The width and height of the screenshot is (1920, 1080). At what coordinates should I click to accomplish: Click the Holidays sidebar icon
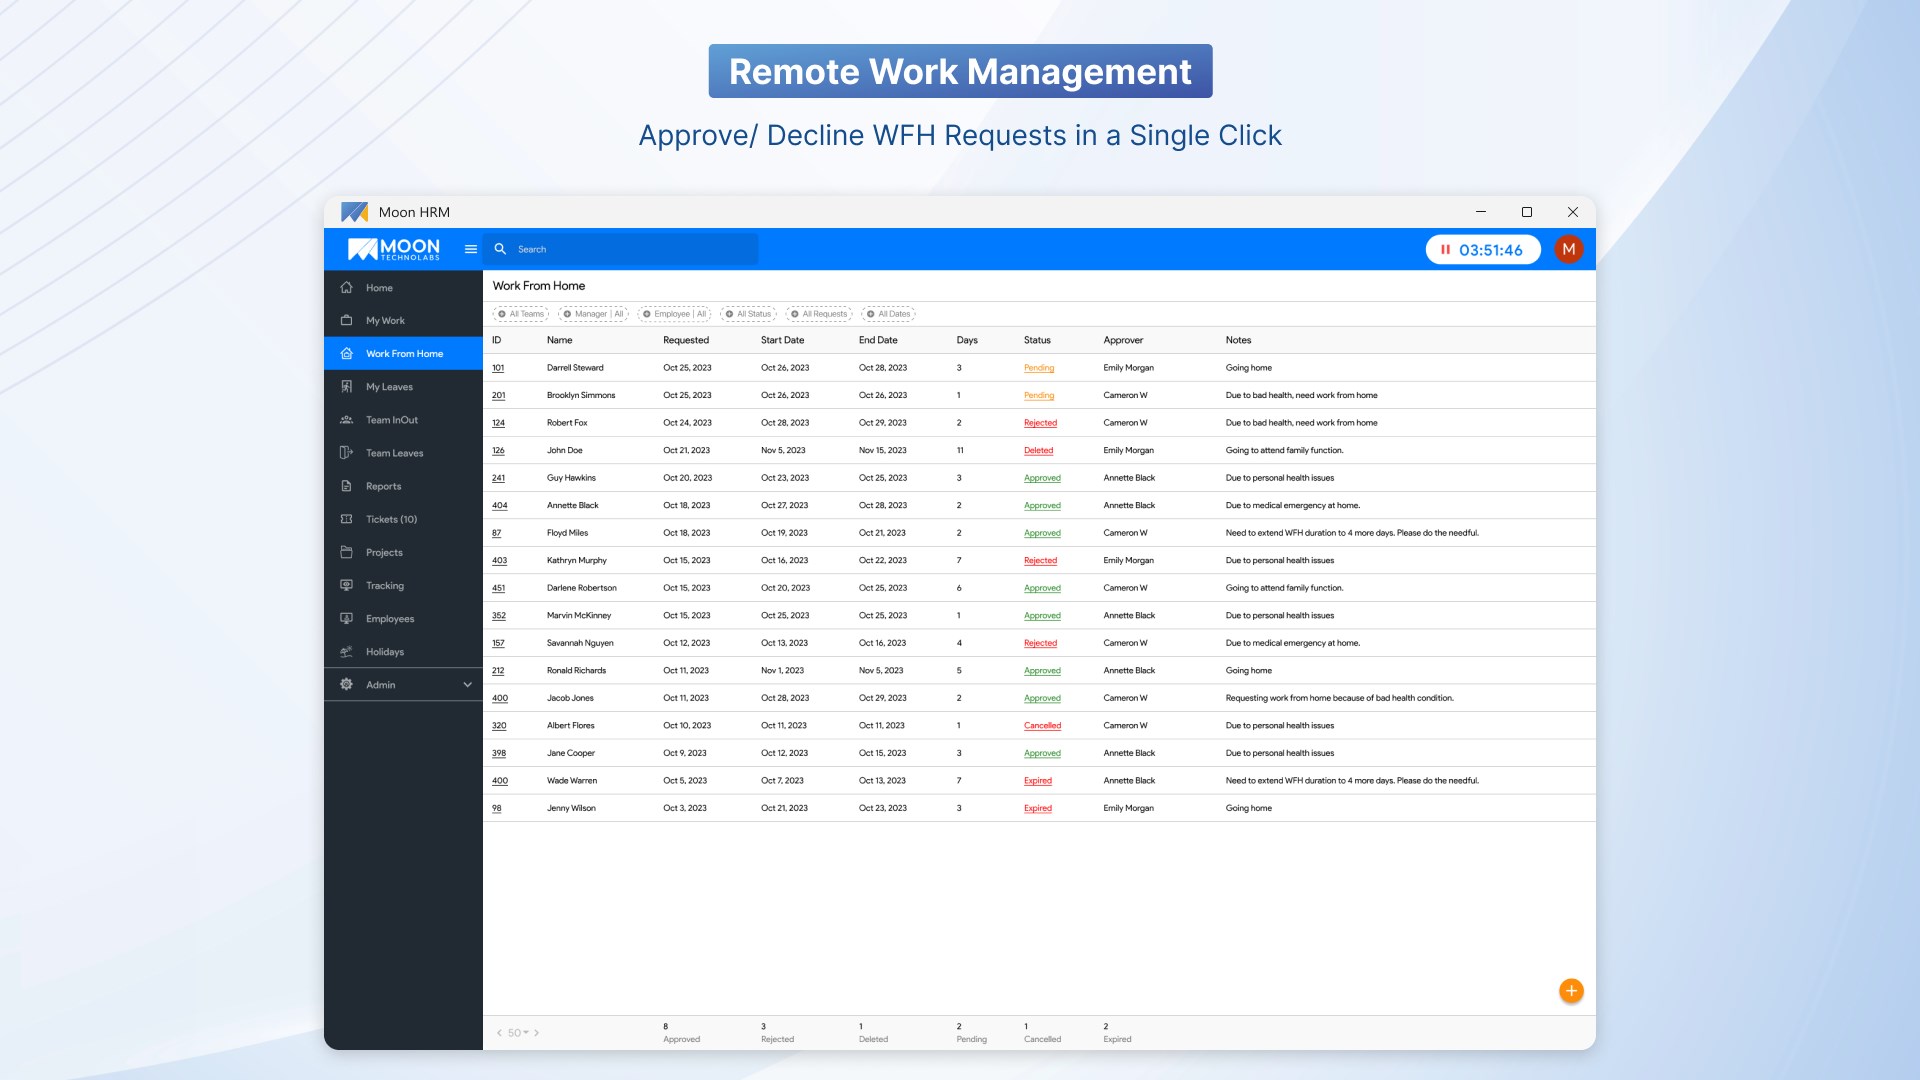[x=347, y=652]
